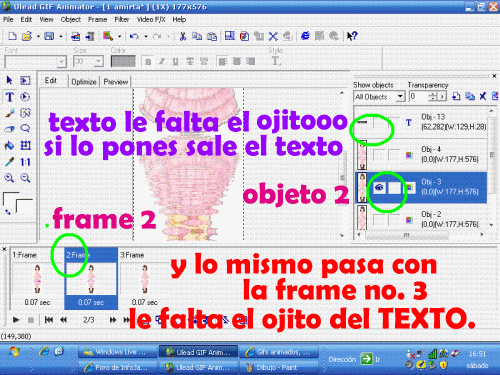Activate the Text tool in the toolbox
The width and height of the screenshot is (500, 375).
9,97
